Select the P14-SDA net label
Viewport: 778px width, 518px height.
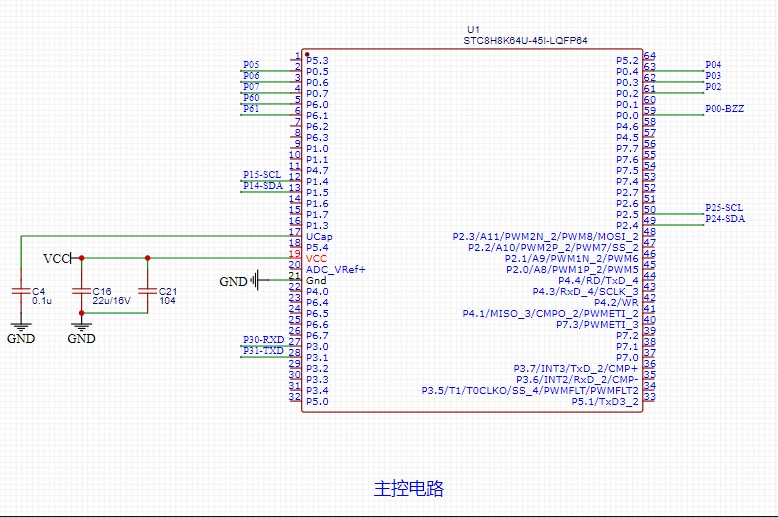point(261,186)
